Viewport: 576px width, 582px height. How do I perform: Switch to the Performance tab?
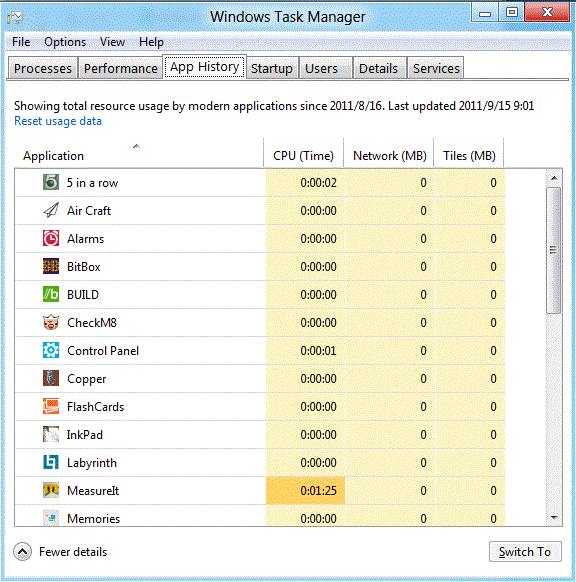coord(121,68)
